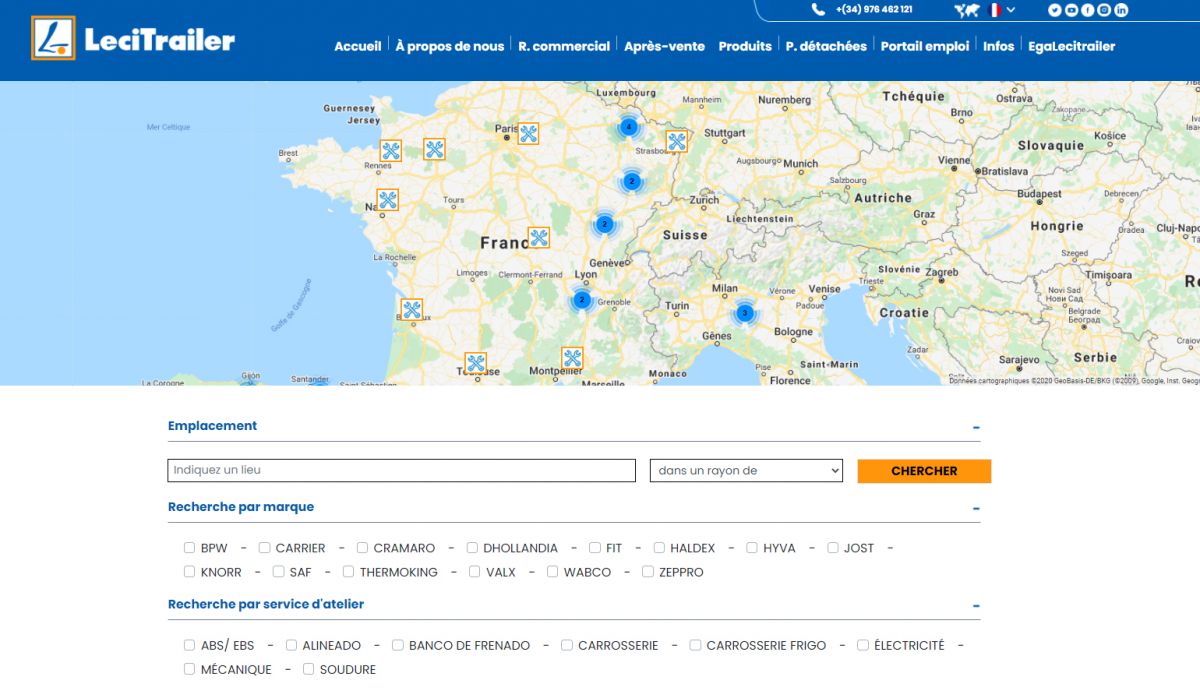Check the DHOLLANDIA brand box

pyautogui.click(x=472, y=548)
